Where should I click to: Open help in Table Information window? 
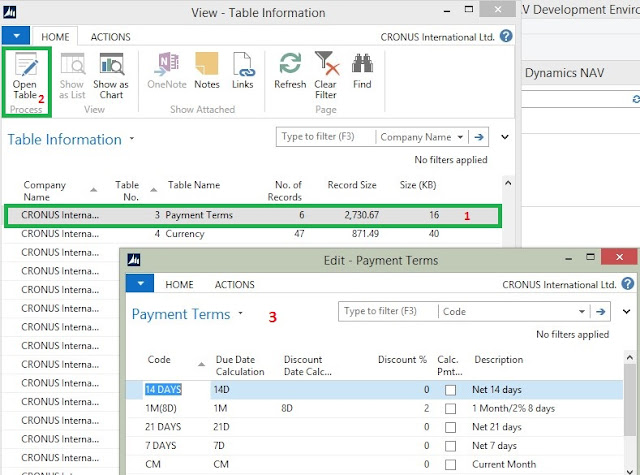tap(506, 36)
